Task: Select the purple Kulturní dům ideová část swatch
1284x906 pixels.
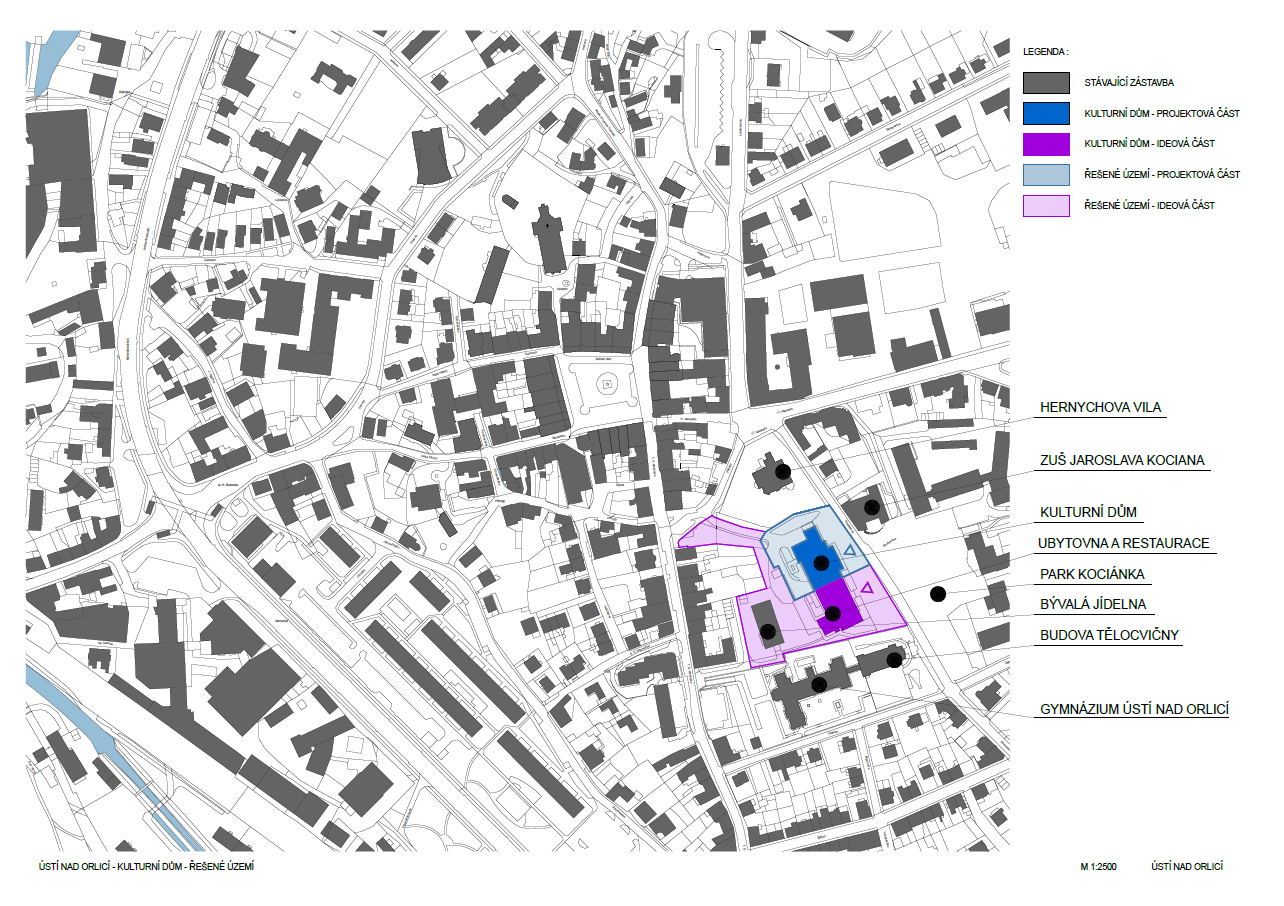Action: [1046, 144]
